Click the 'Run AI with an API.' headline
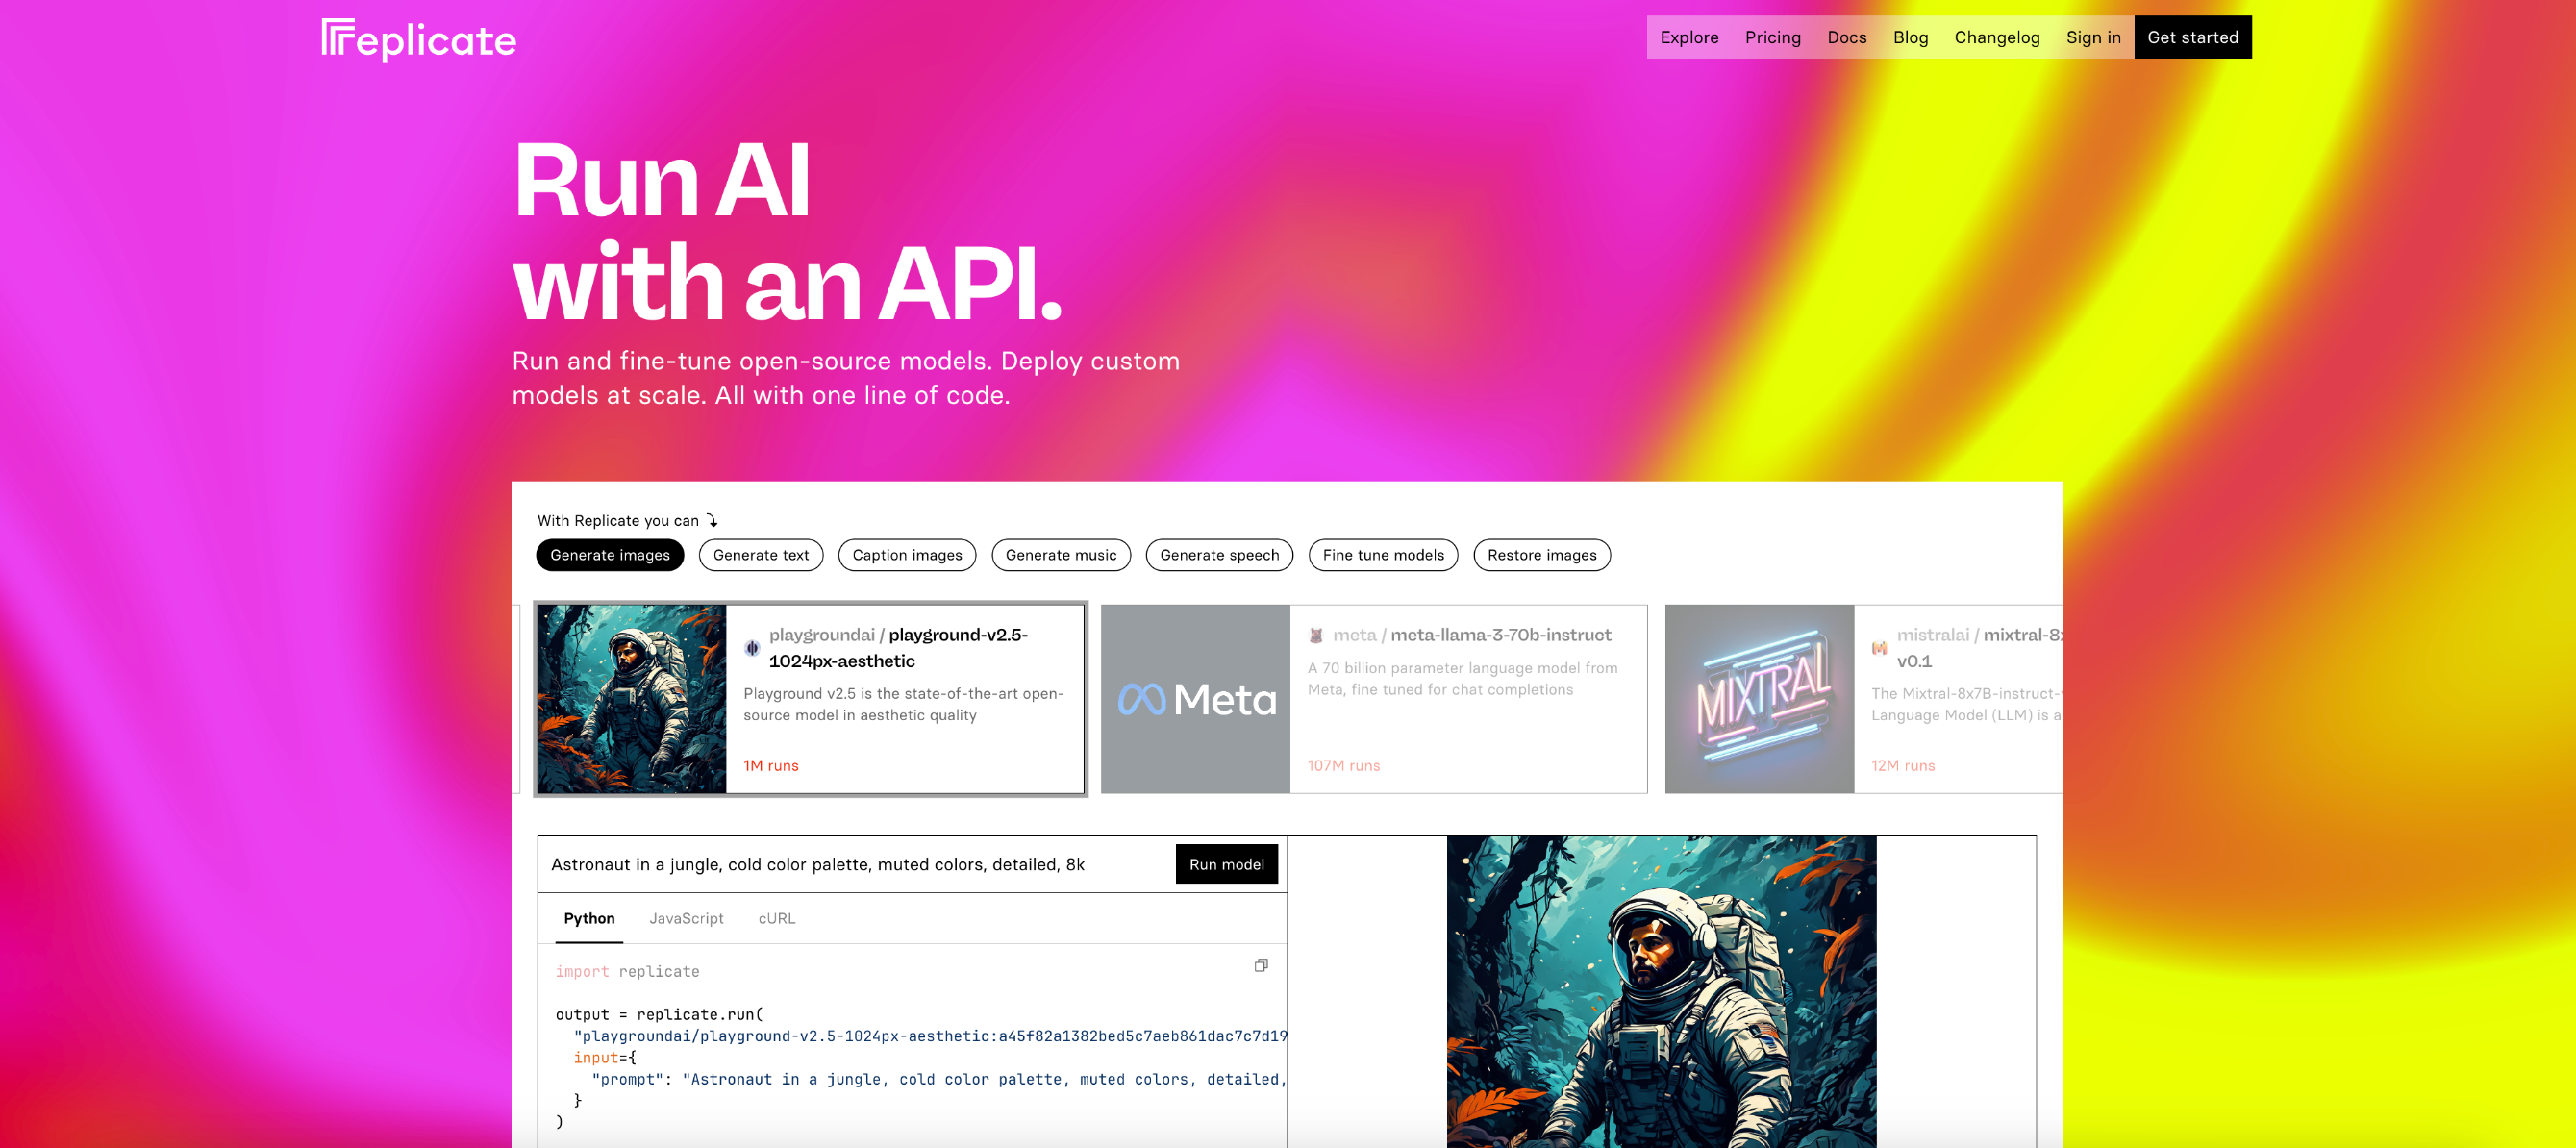Image resolution: width=2576 pixels, height=1148 pixels. (787, 231)
